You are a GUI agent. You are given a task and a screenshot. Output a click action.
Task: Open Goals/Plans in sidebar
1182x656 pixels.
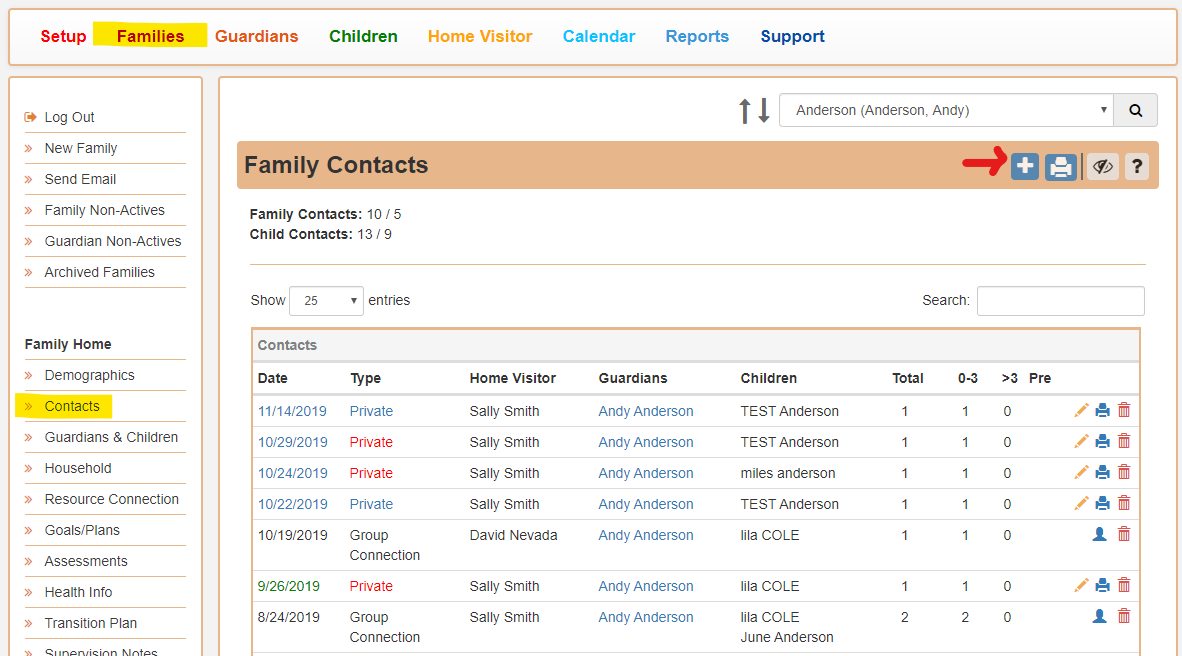pyautogui.click(x=82, y=529)
